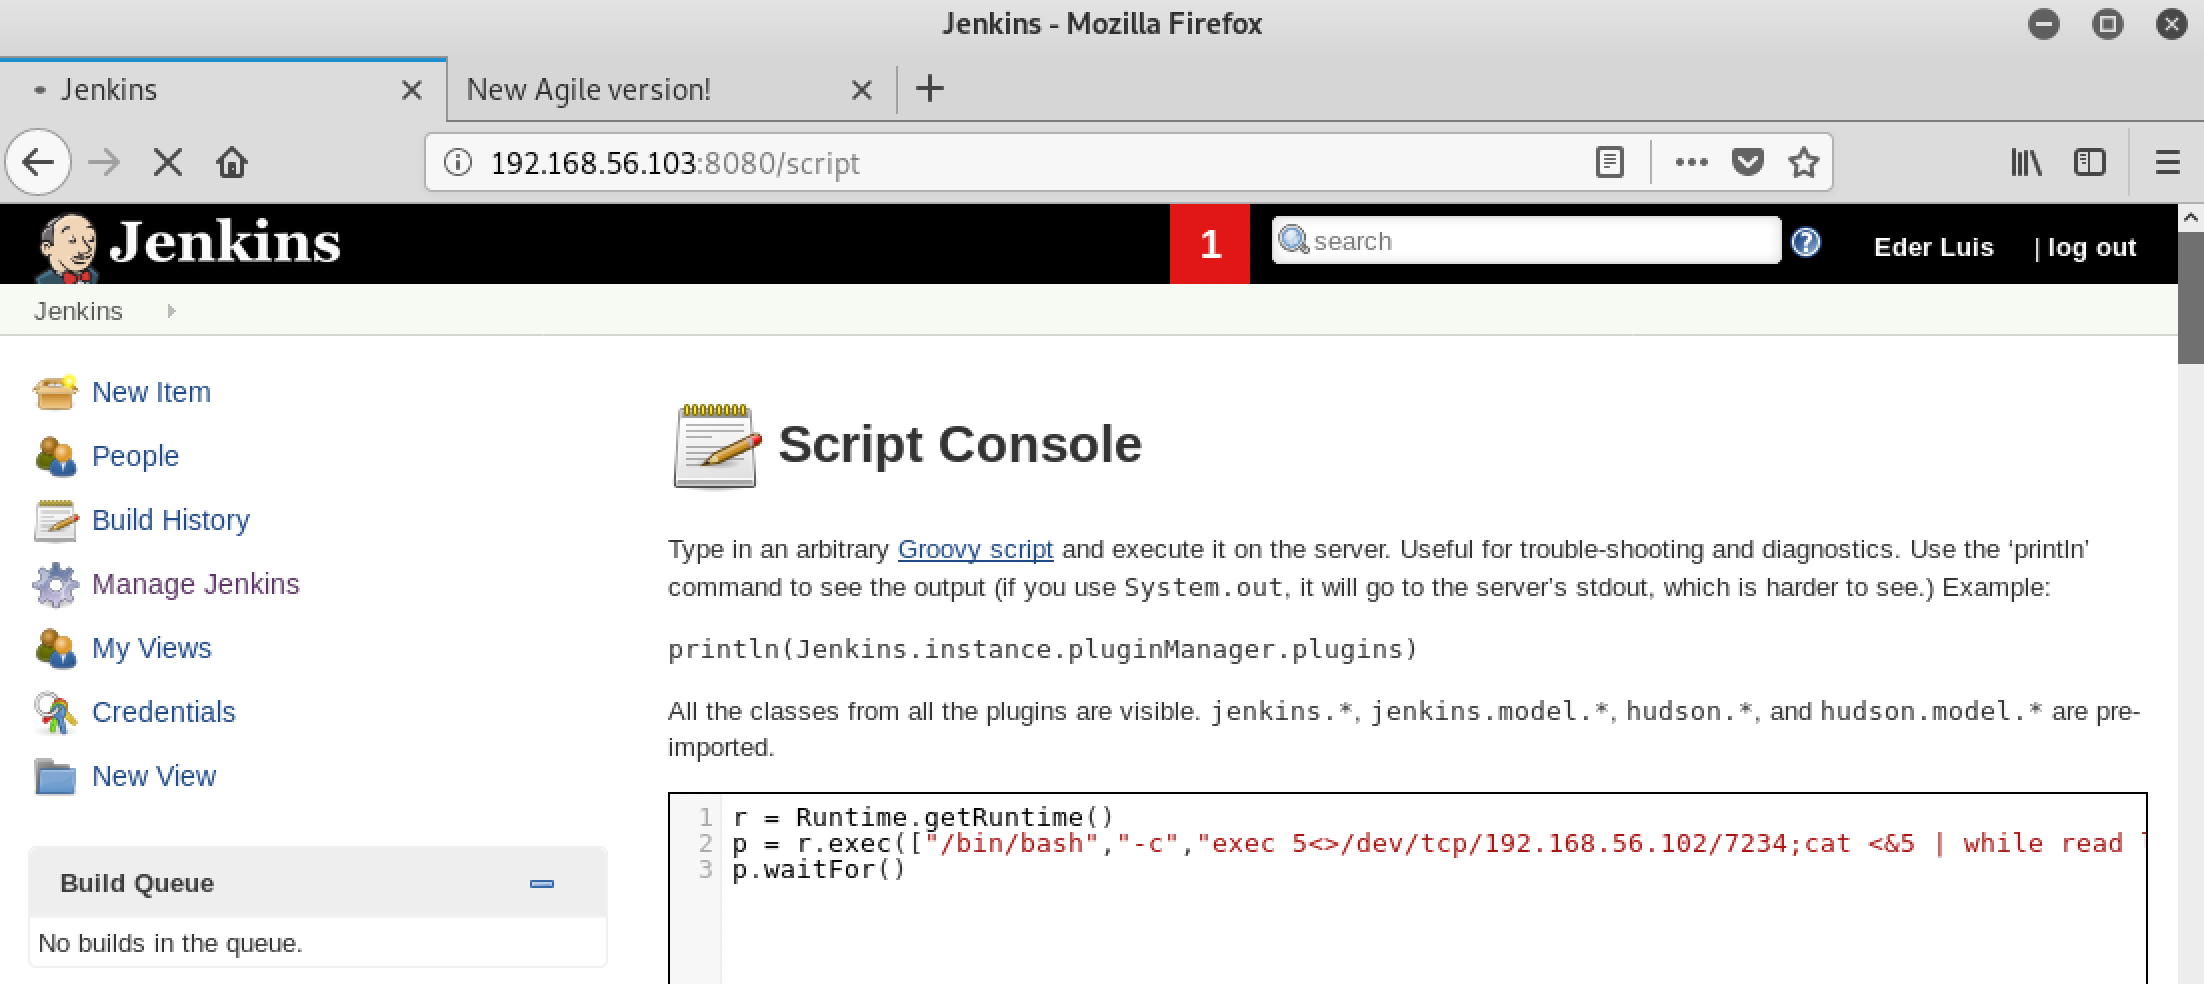2204x984 pixels.
Task: Click the Script Console heading
Action: [x=960, y=444]
